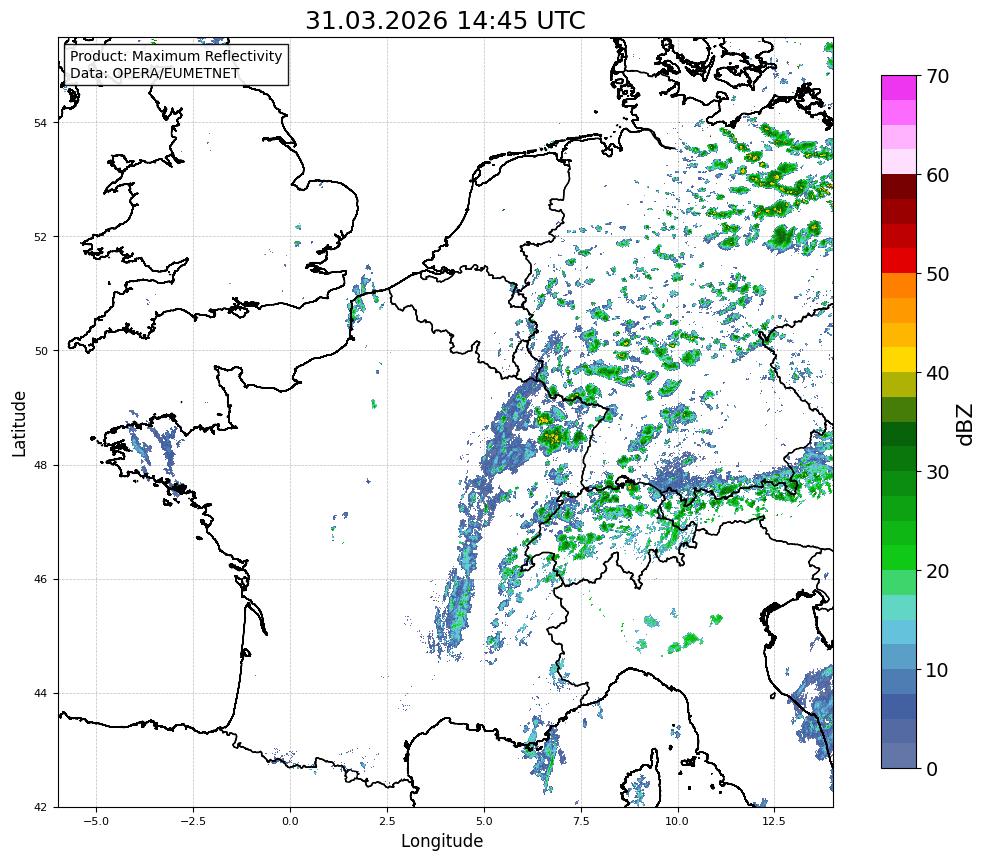Select the light green 20 dBZ colorbar segment
The width and height of the screenshot is (985, 860).
898,582
